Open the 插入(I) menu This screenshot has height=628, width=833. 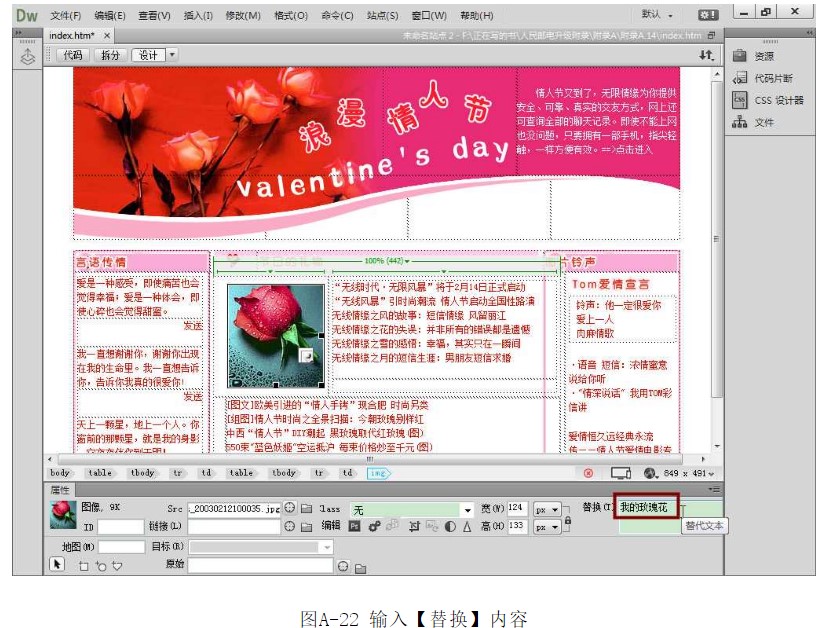(198, 15)
